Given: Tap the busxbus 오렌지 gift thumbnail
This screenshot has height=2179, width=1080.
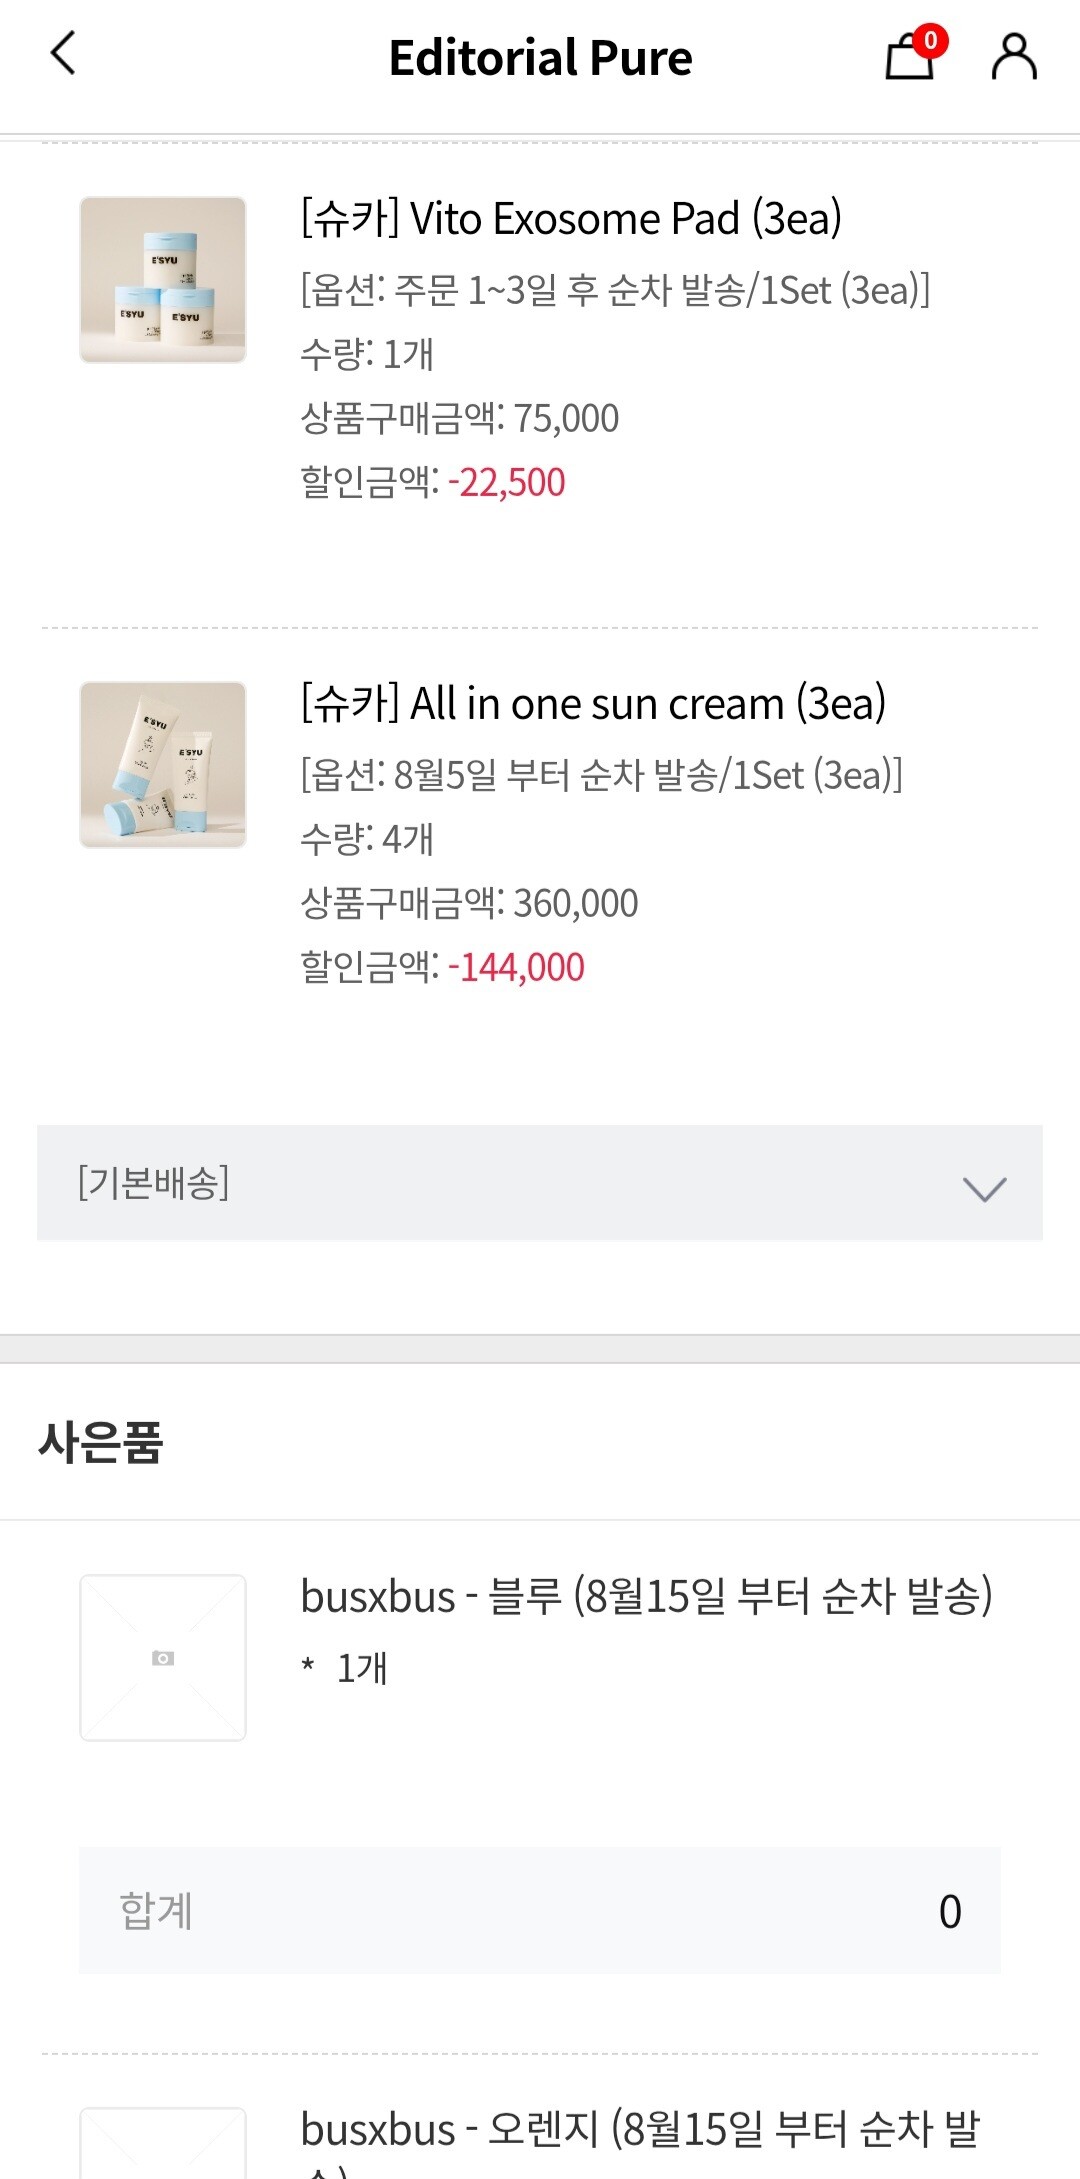Looking at the screenshot, I should pos(163,2145).
